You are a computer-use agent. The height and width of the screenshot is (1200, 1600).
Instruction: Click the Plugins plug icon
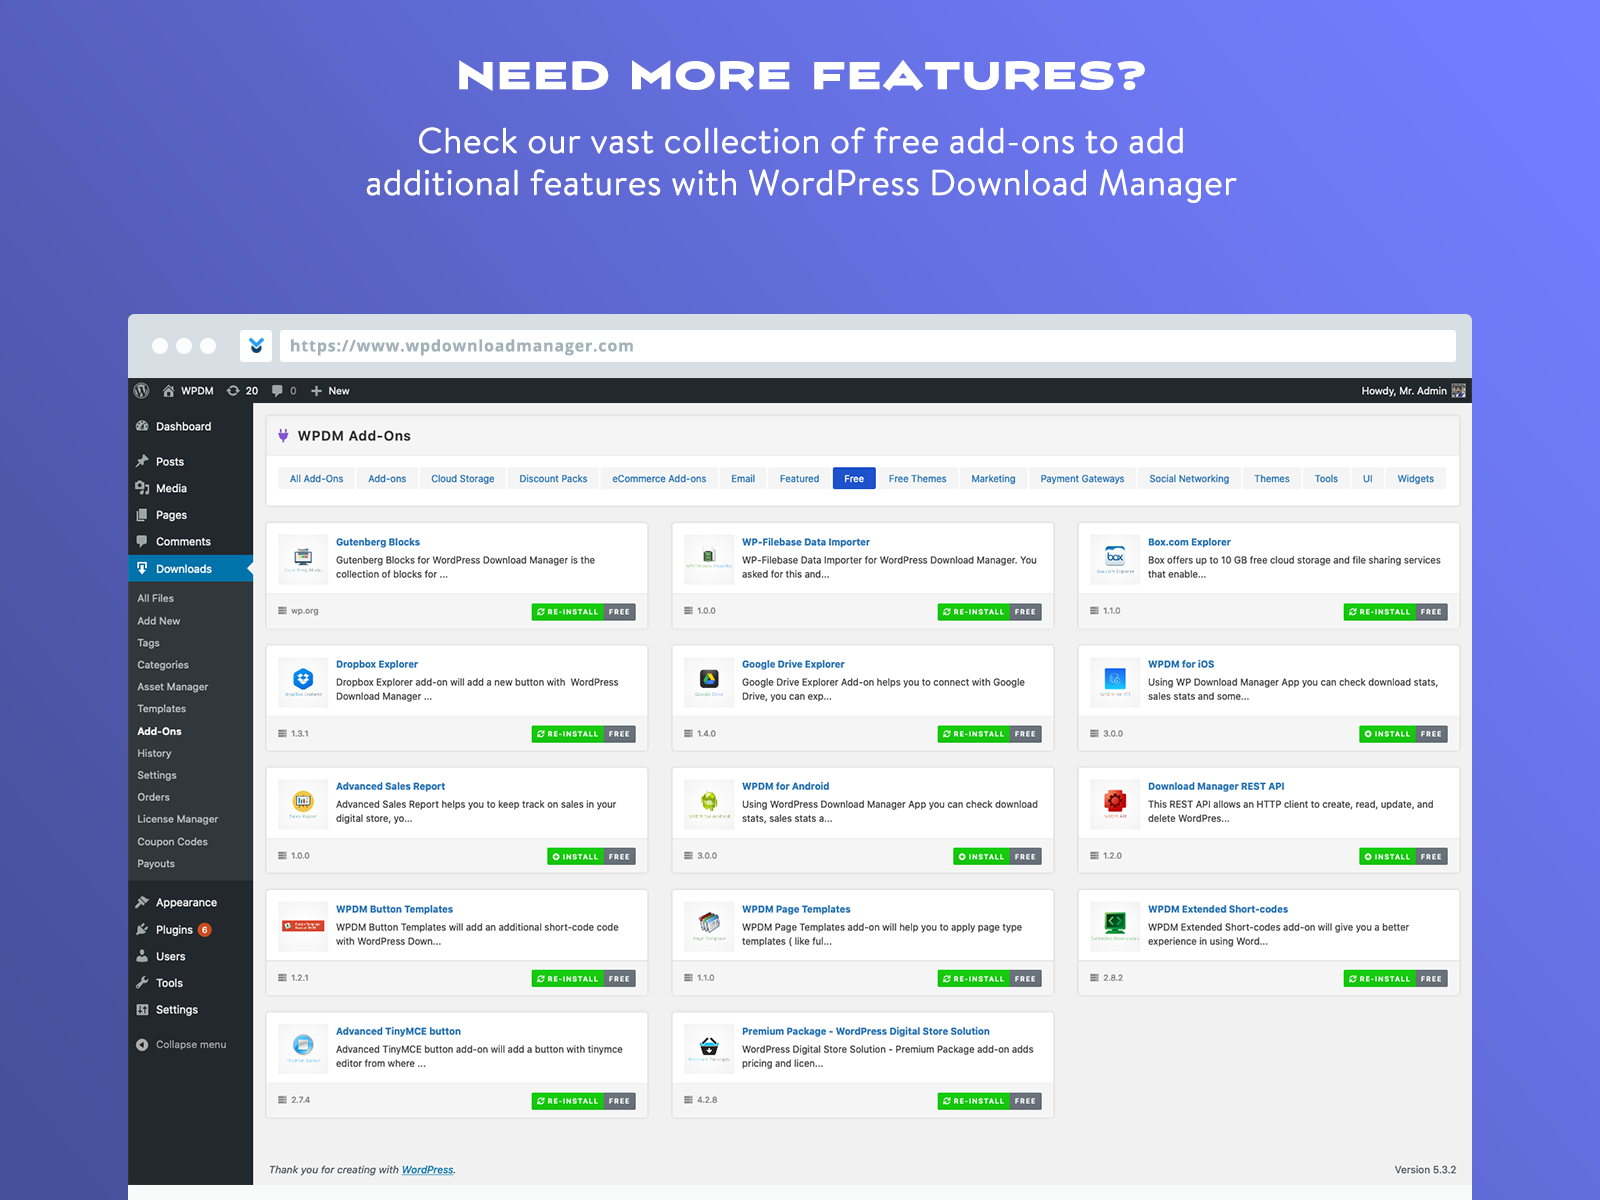coord(142,929)
